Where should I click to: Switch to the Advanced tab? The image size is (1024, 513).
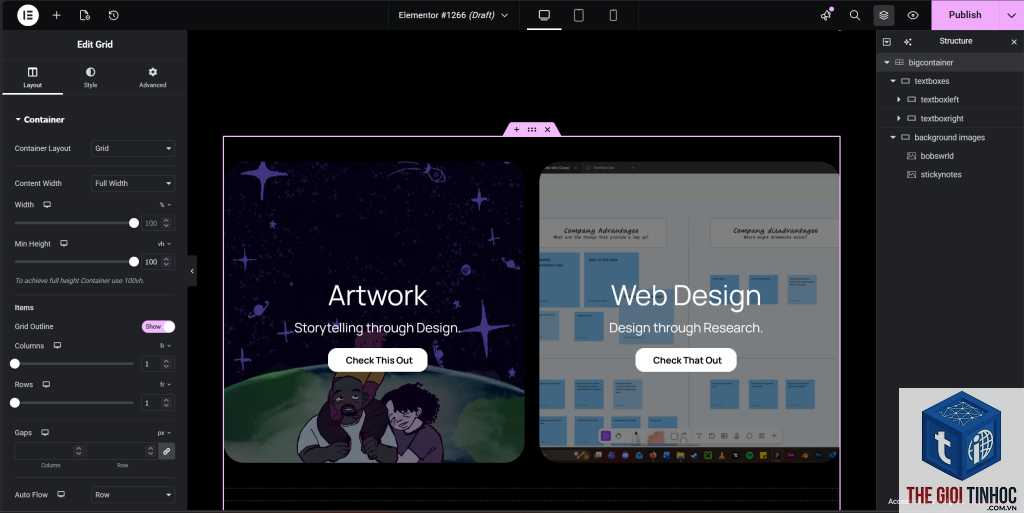[x=152, y=77]
